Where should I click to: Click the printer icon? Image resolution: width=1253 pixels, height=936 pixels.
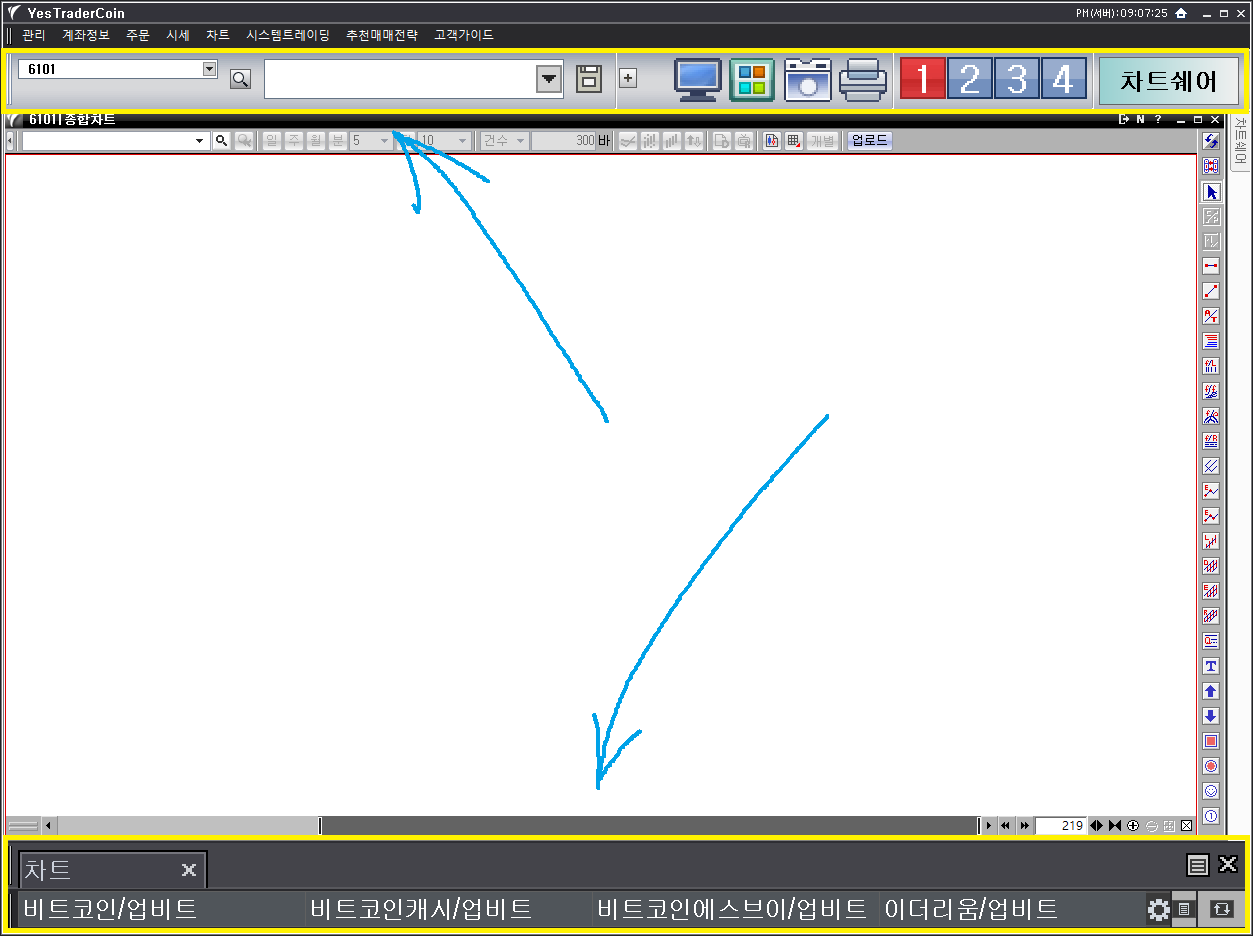click(862, 80)
